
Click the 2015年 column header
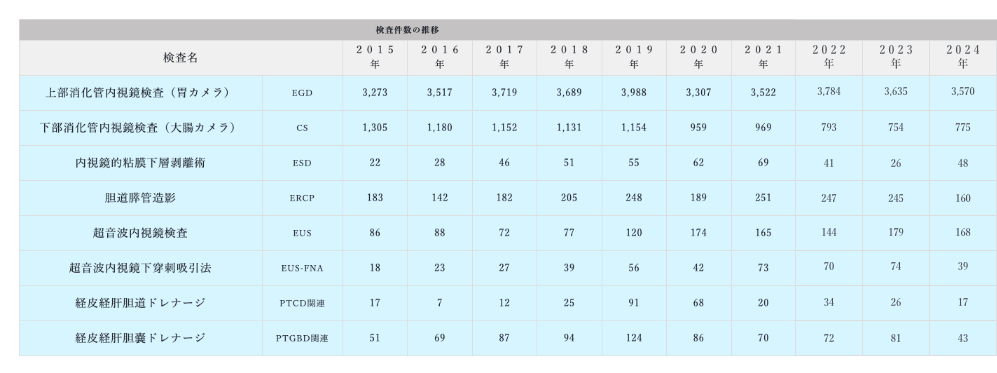click(x=375, y=57)
